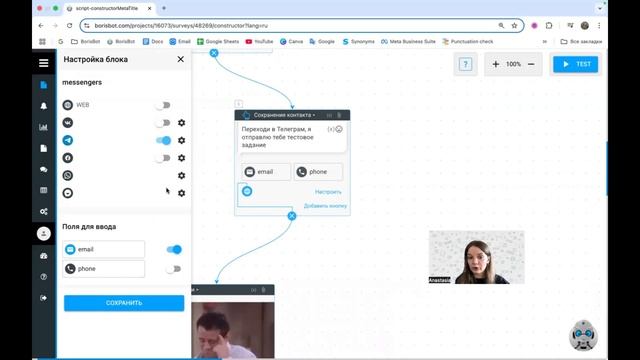Insert a variable {x} in block message
Viewport: 640px width, 360px height.
(x=331, y=129)
